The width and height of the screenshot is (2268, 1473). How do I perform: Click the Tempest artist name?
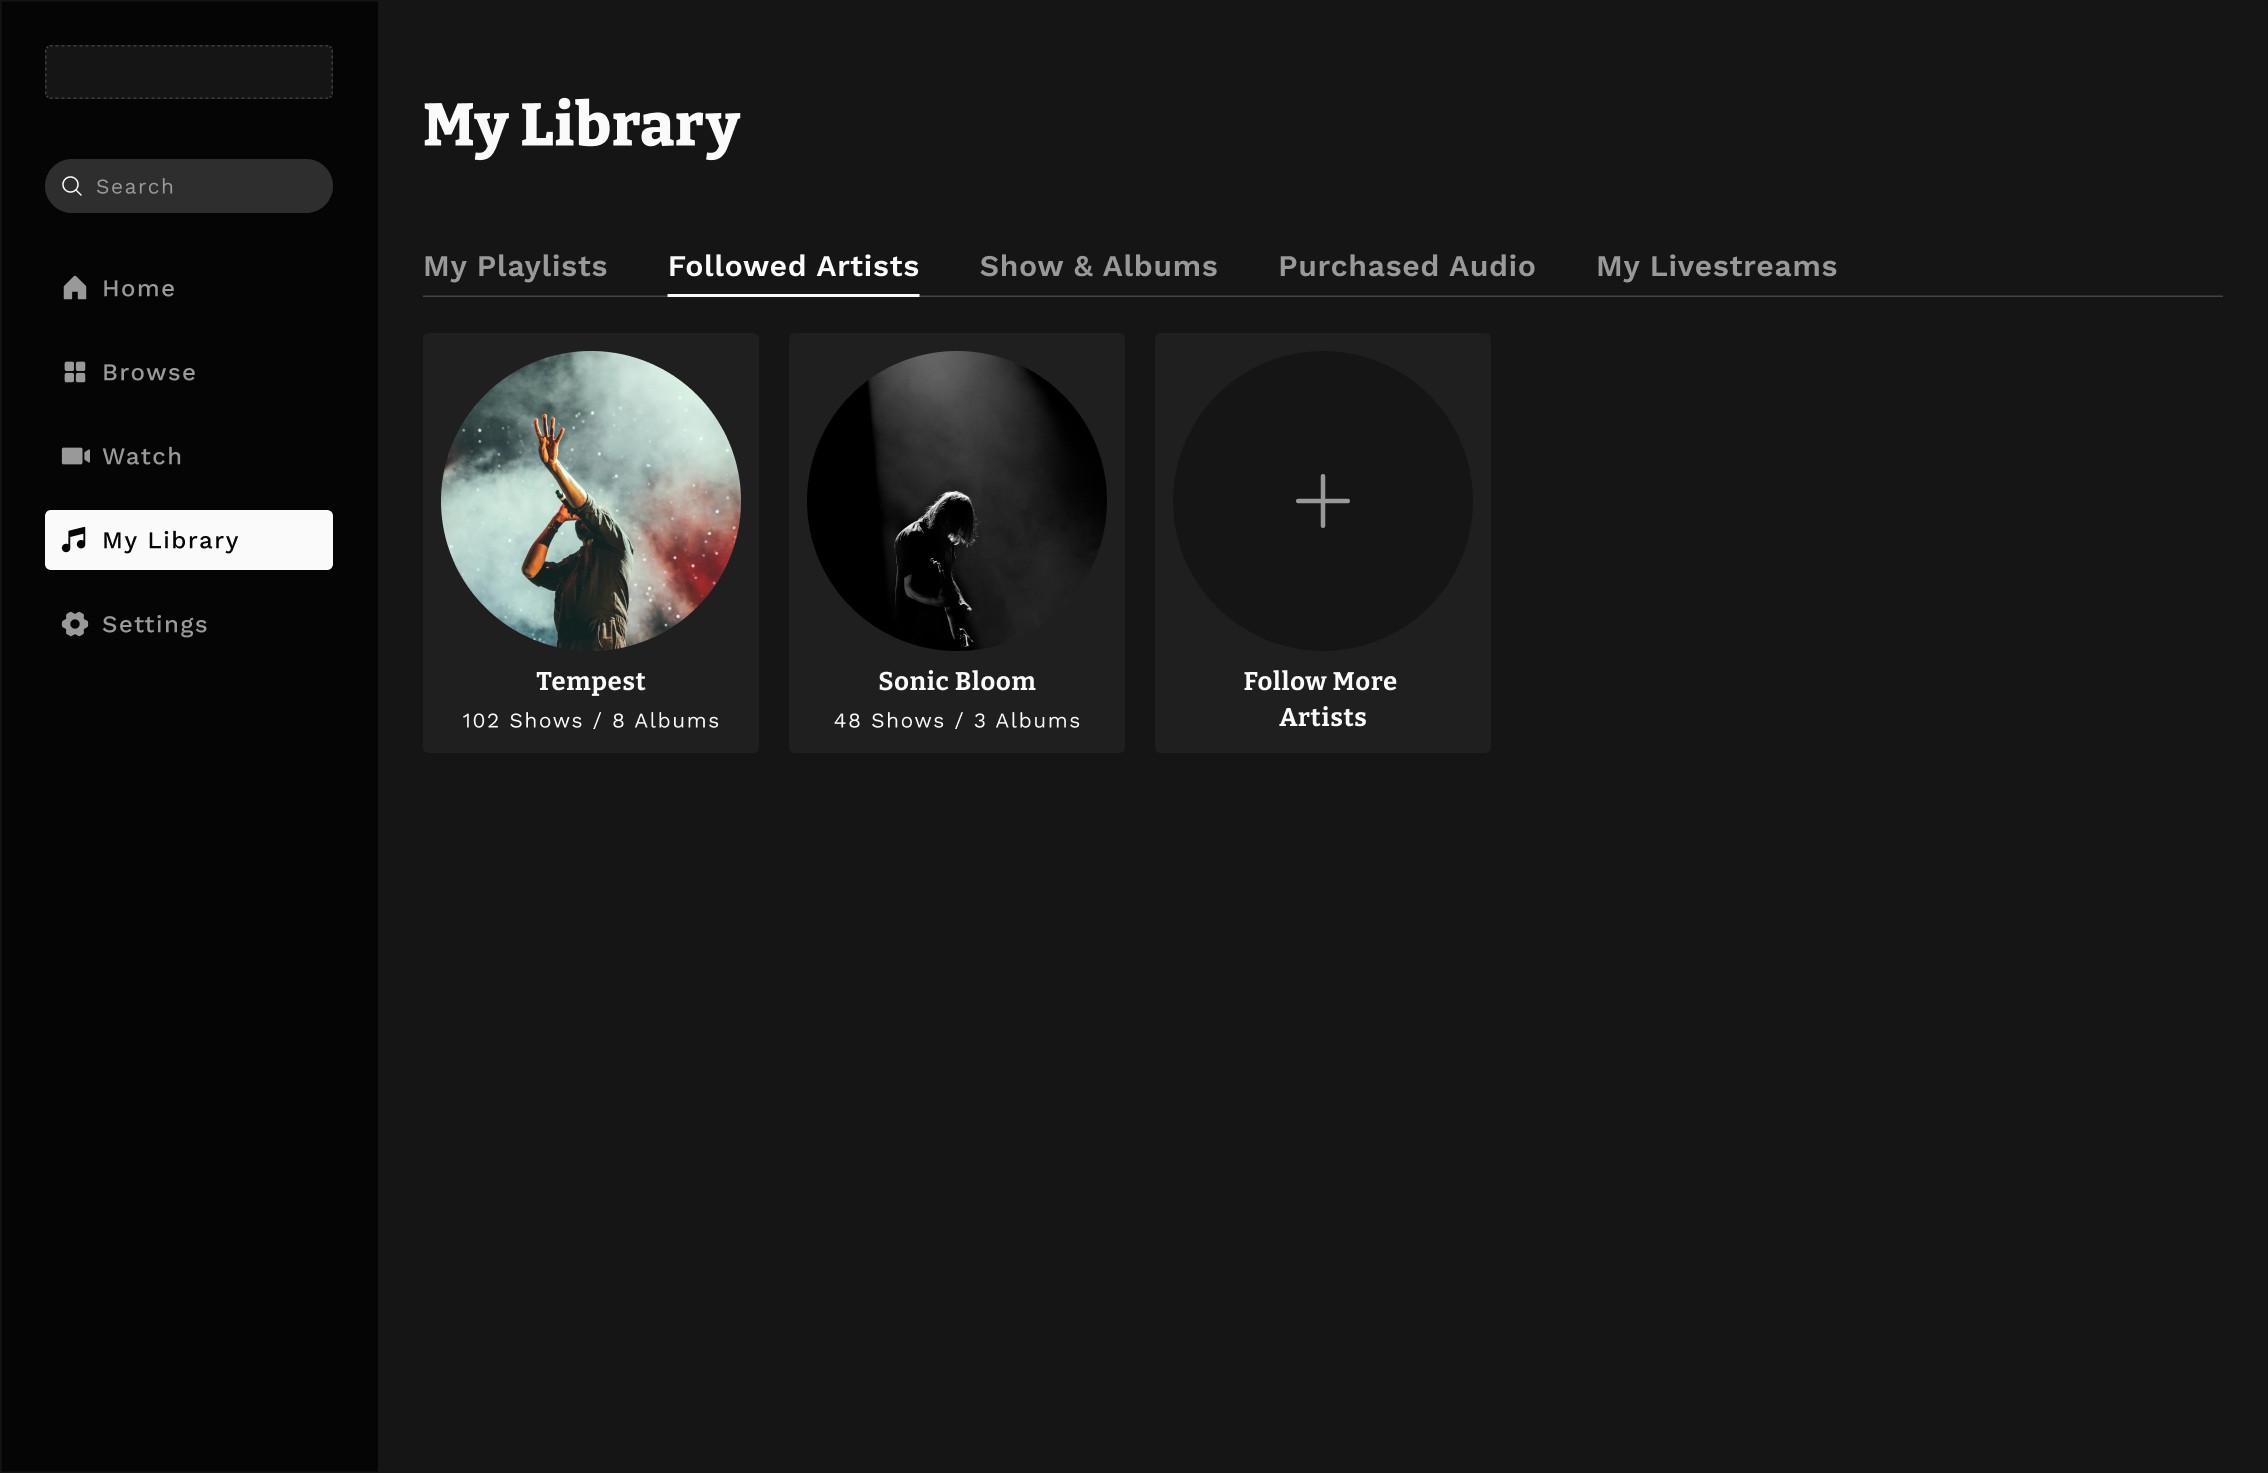pos(591,681)
